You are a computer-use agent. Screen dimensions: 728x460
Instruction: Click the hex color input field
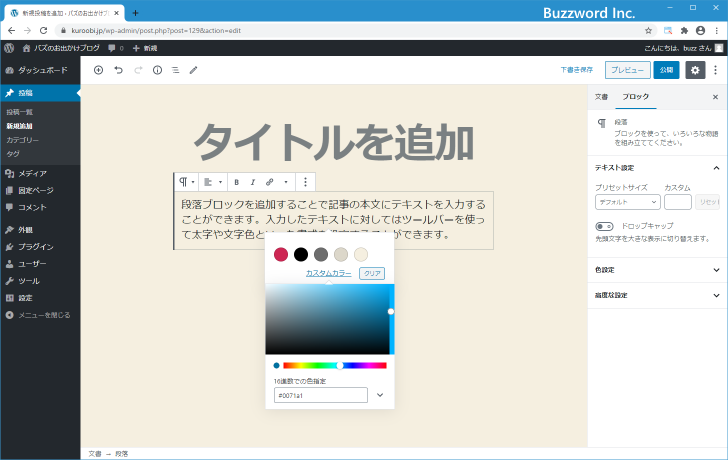point(320,395)
